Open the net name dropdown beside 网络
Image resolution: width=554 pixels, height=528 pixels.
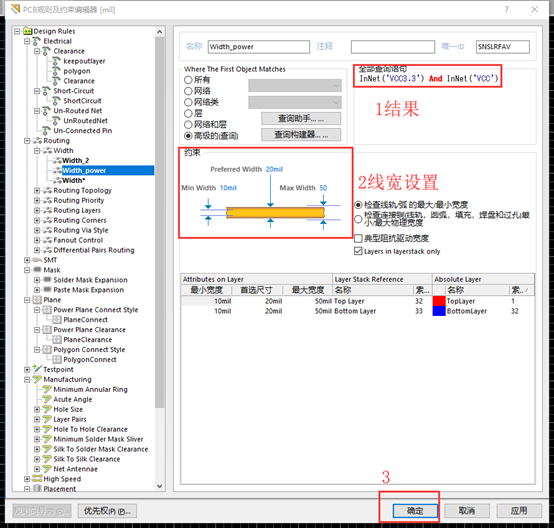[295, 86]
